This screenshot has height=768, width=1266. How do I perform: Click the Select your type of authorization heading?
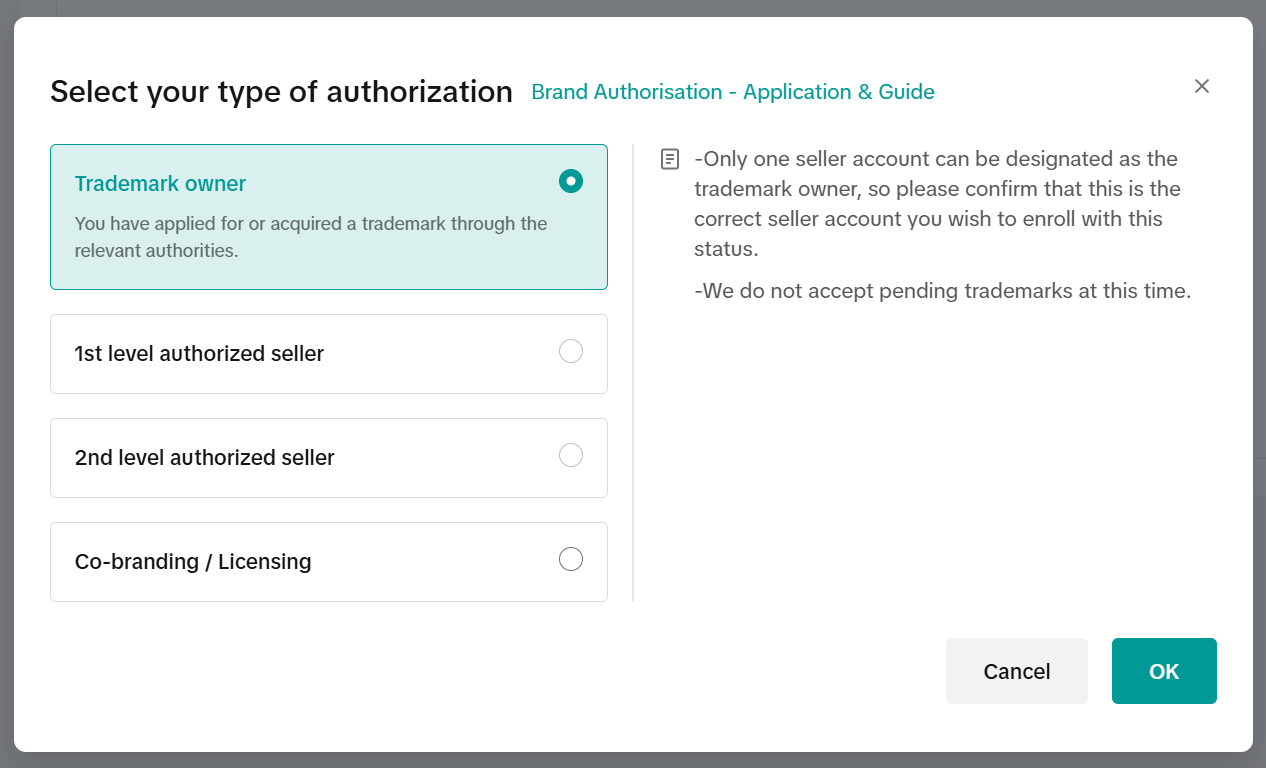click(x=281, y=92)
